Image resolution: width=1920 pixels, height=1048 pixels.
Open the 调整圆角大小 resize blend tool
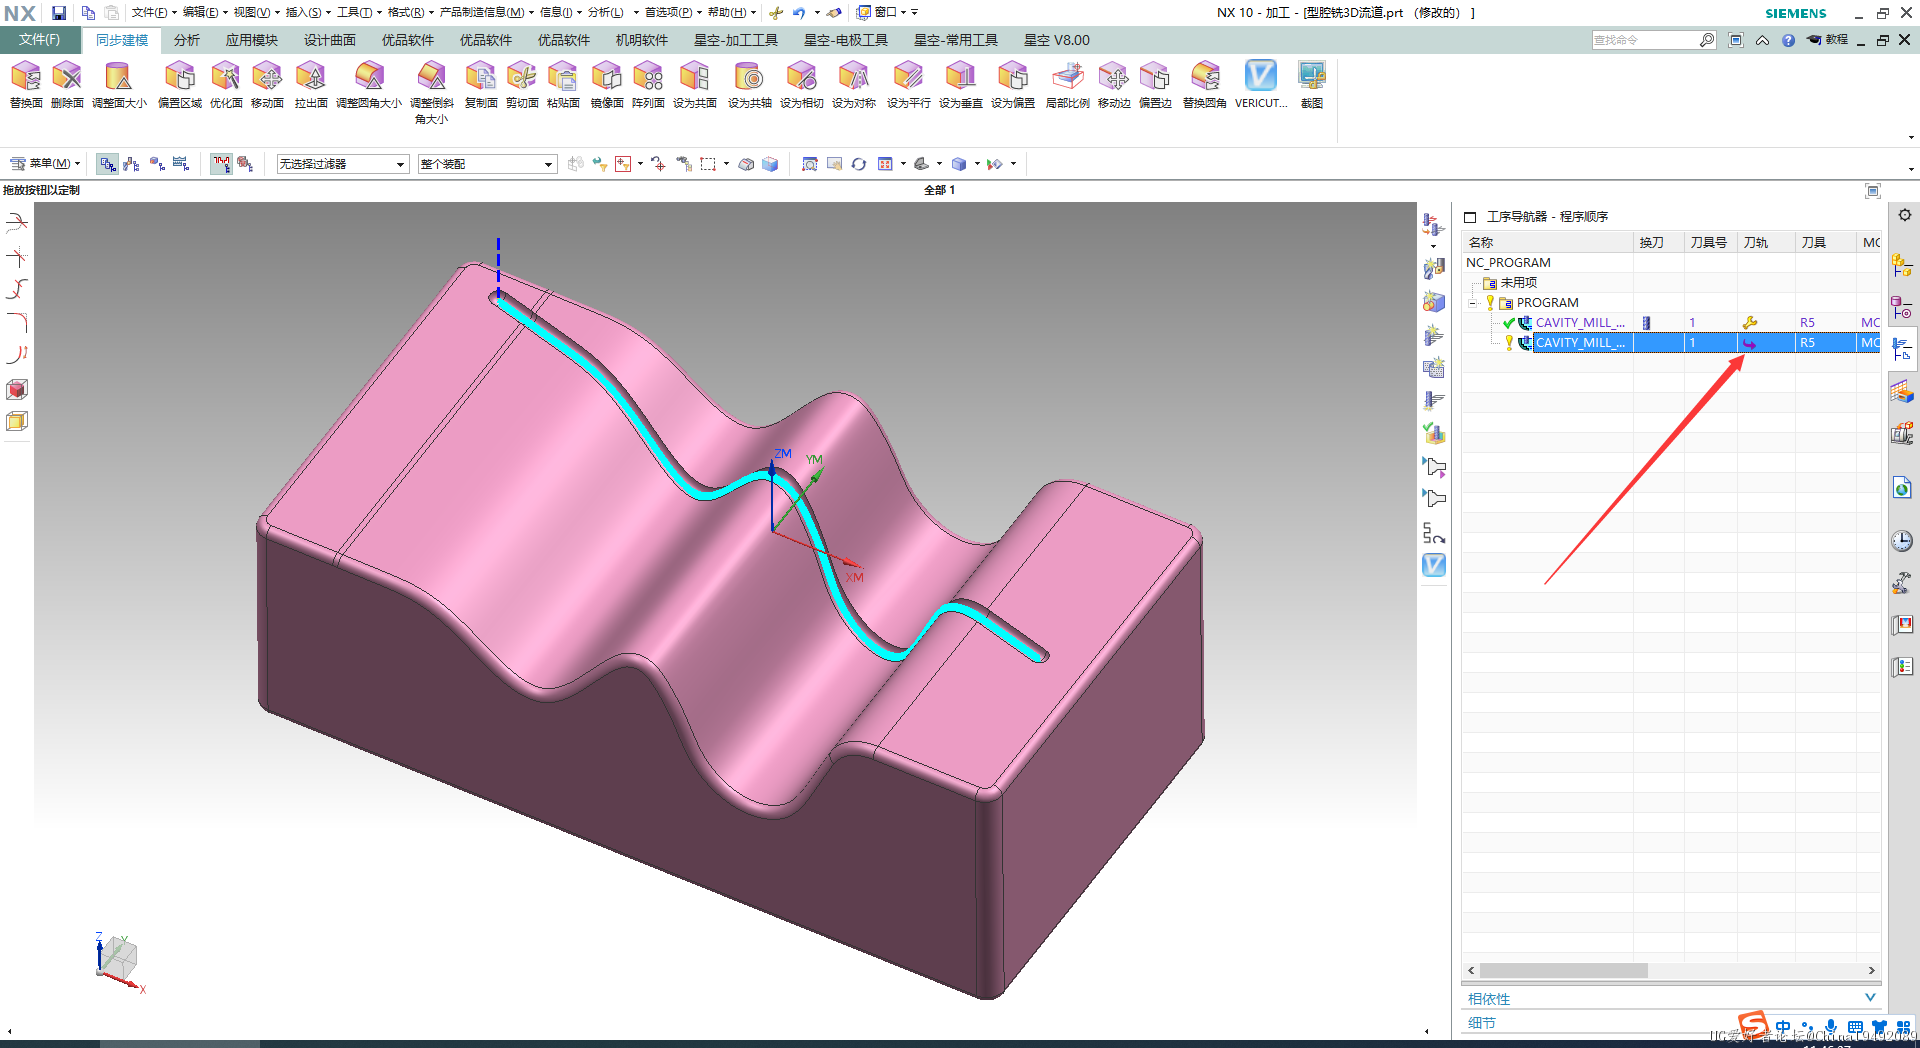tap(369, 84)
